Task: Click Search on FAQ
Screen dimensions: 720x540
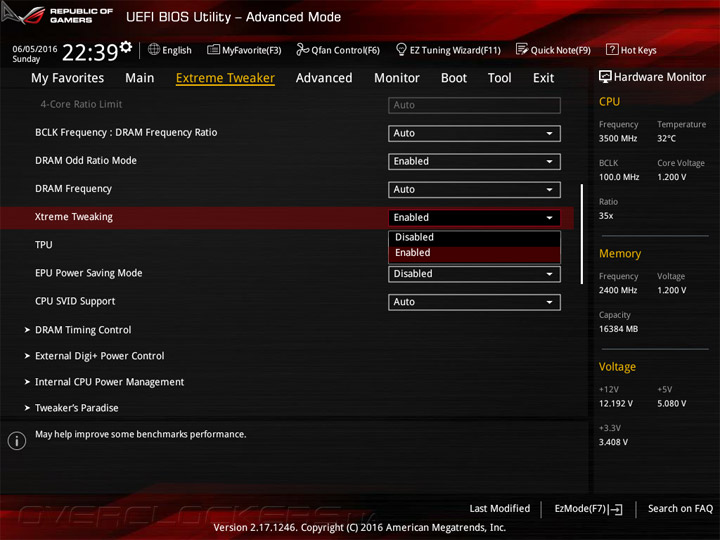Action: 680,509
